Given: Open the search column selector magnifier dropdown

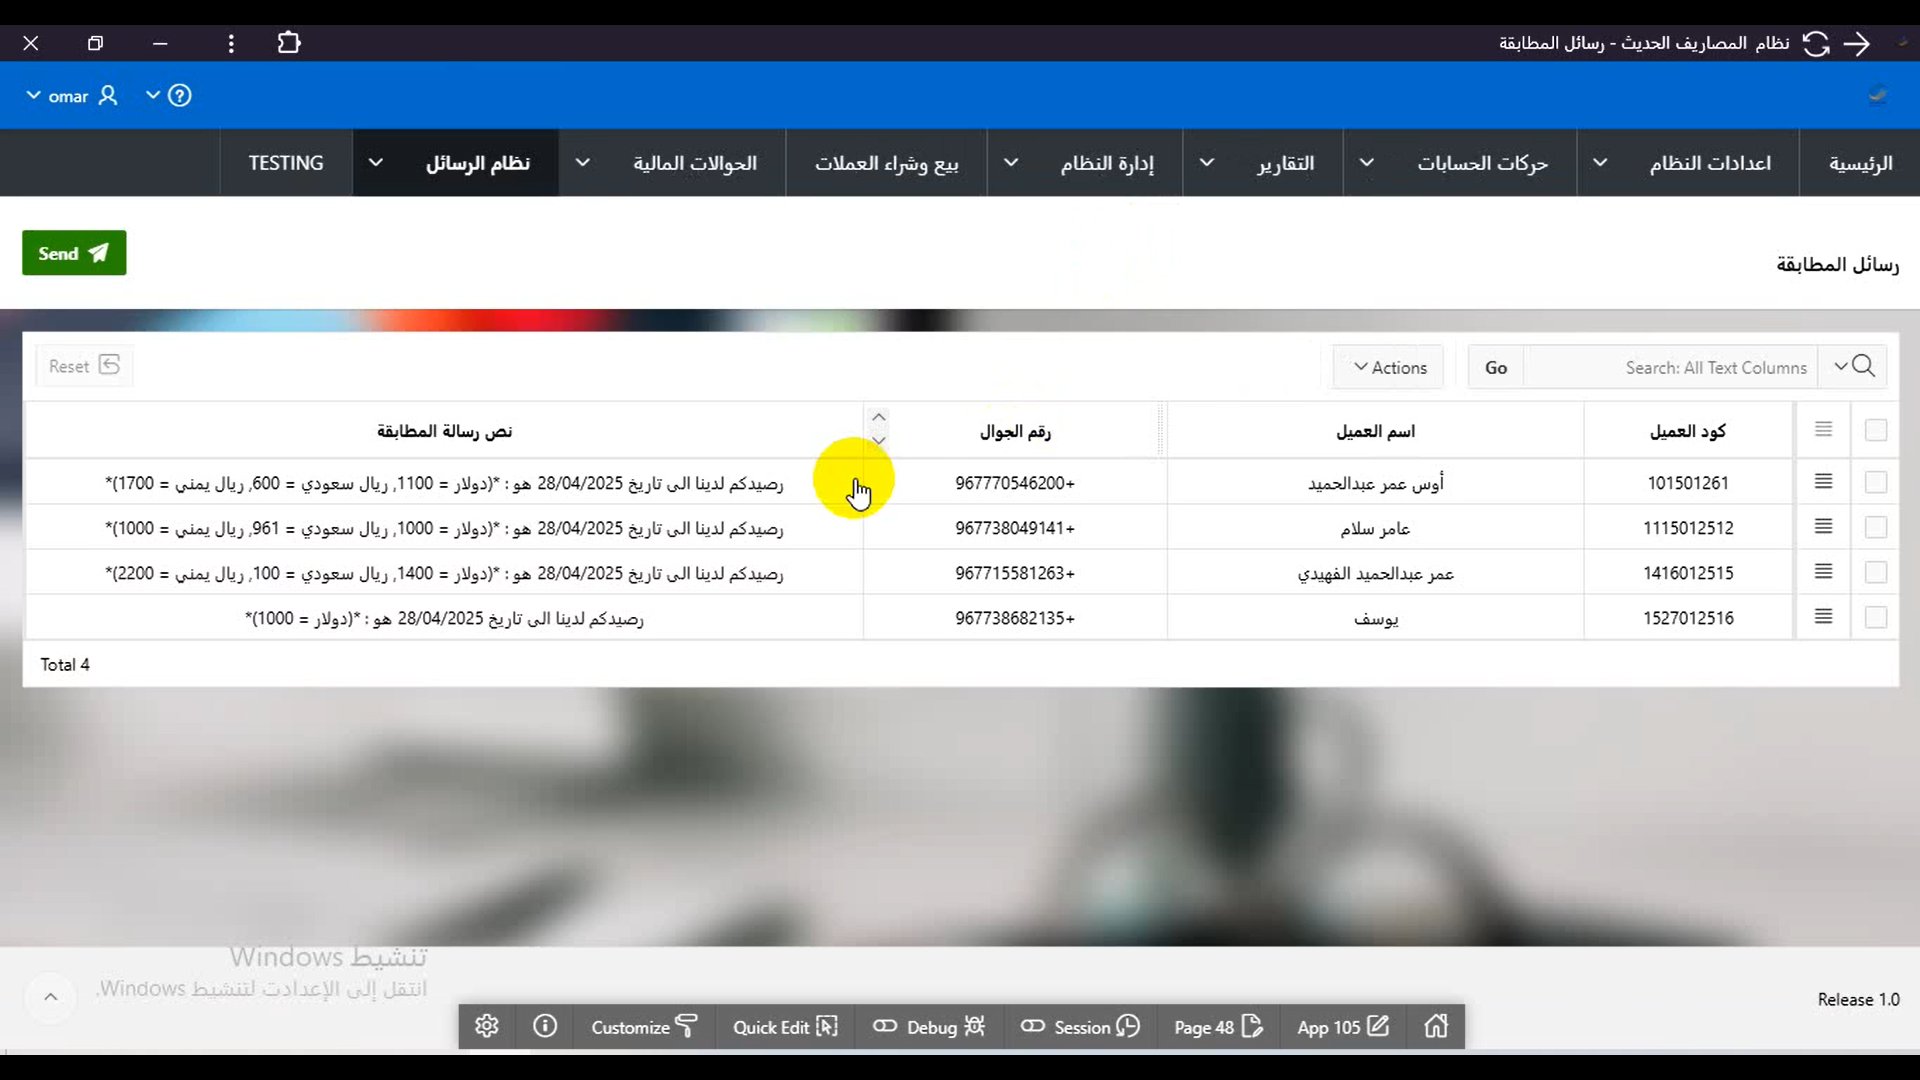Looking at the screenshot, I should [1853, 366].
